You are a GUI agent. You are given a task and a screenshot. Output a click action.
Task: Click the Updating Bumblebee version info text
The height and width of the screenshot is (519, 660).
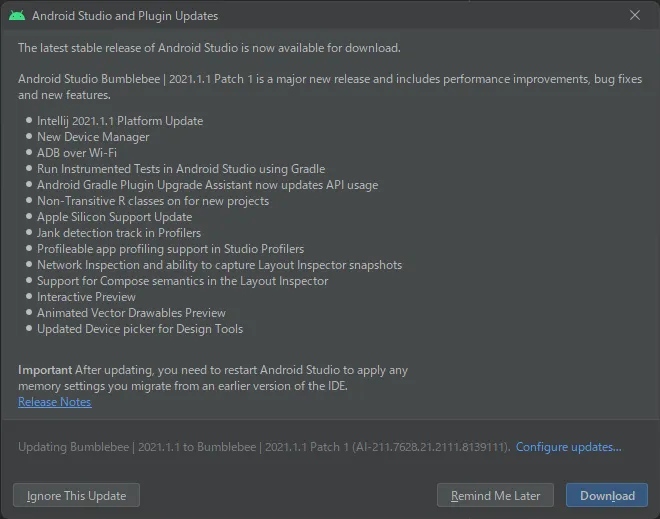264,447
